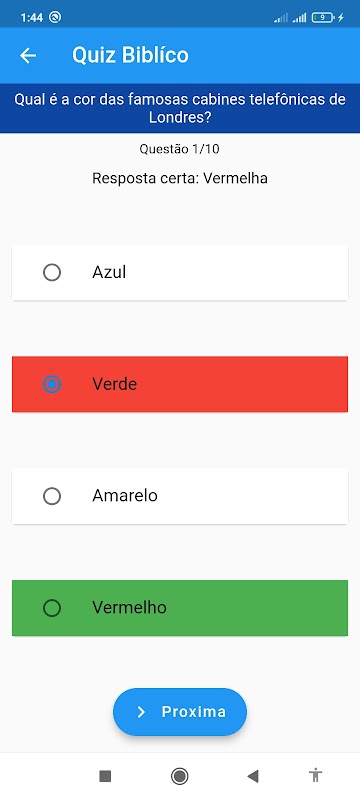Screen dimensions: 360x800
Task: Tap the accessibility person icon
Action: tap(316, 776)
